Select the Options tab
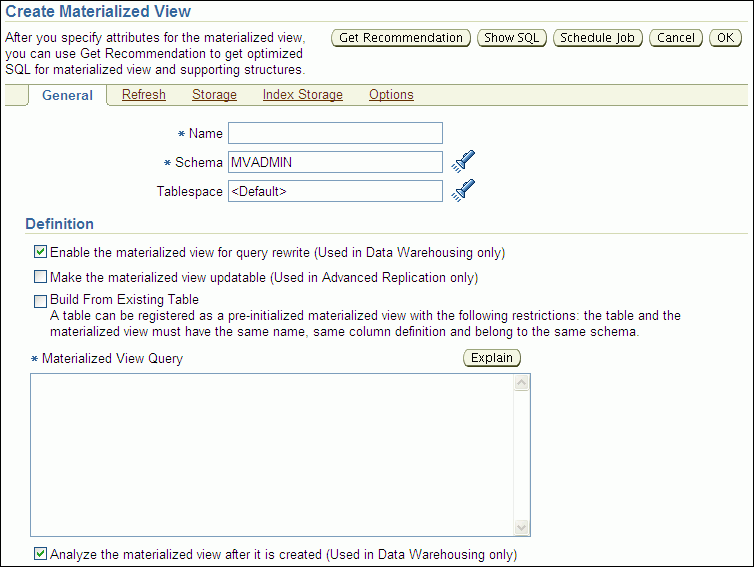 (x=391, y=95)
